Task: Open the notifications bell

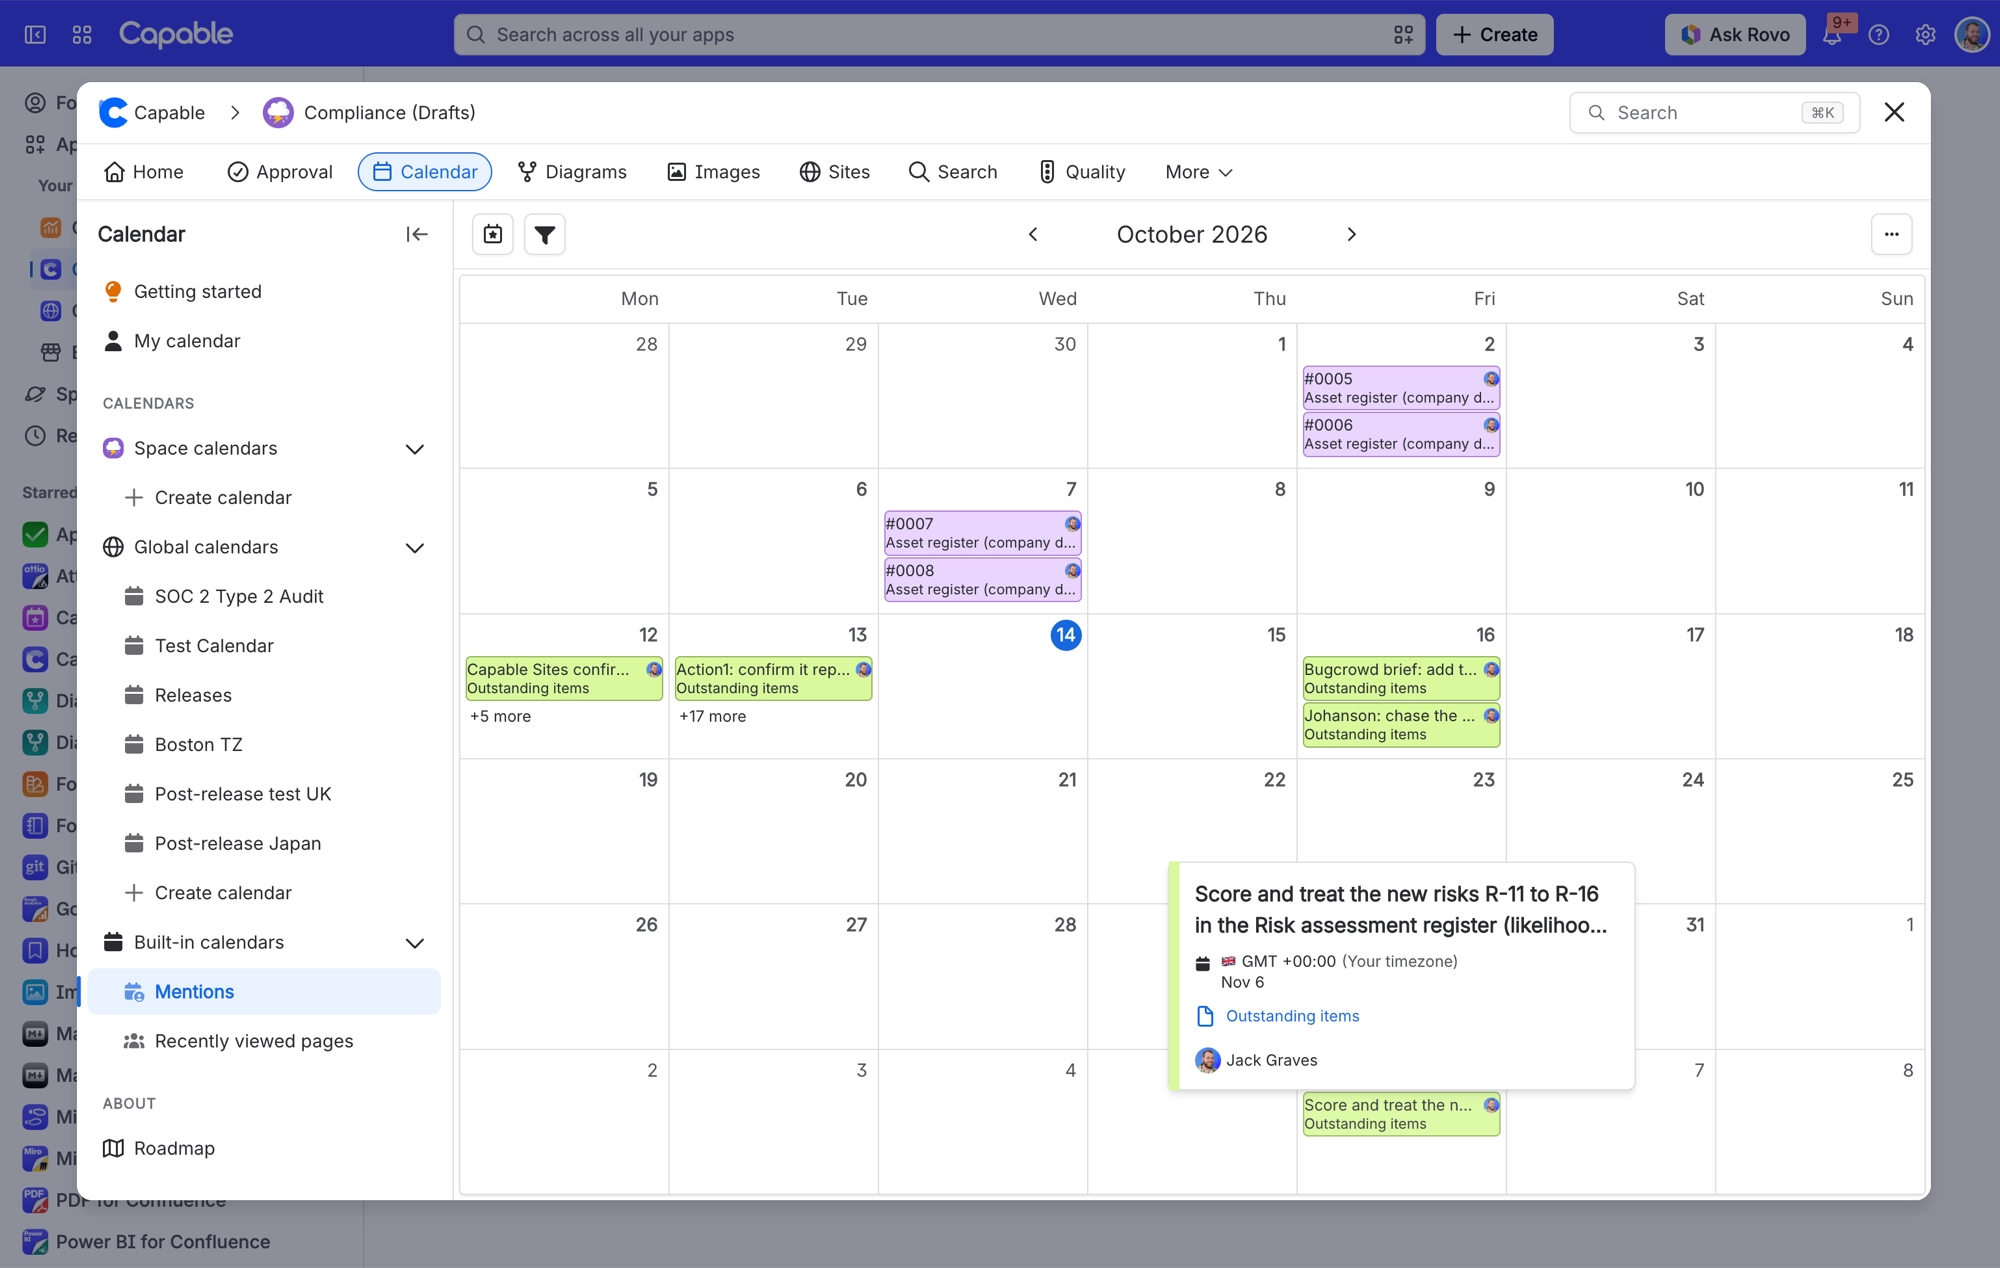Action: [x=1832, y=34]
